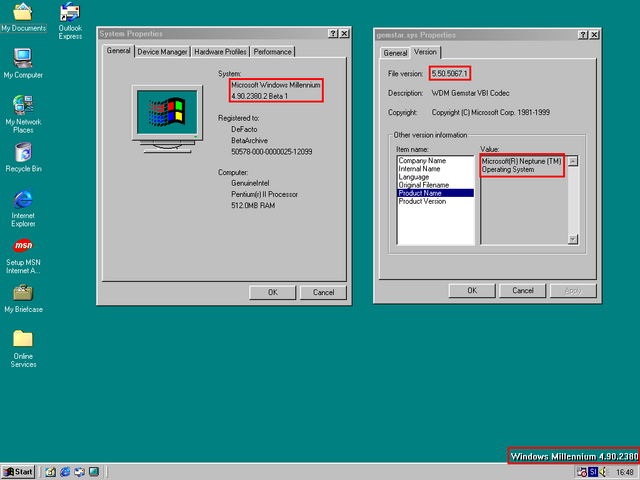Select the Setup MSN Internet Access icon
This screenshot has height=480, width=640.
[23, 256]
